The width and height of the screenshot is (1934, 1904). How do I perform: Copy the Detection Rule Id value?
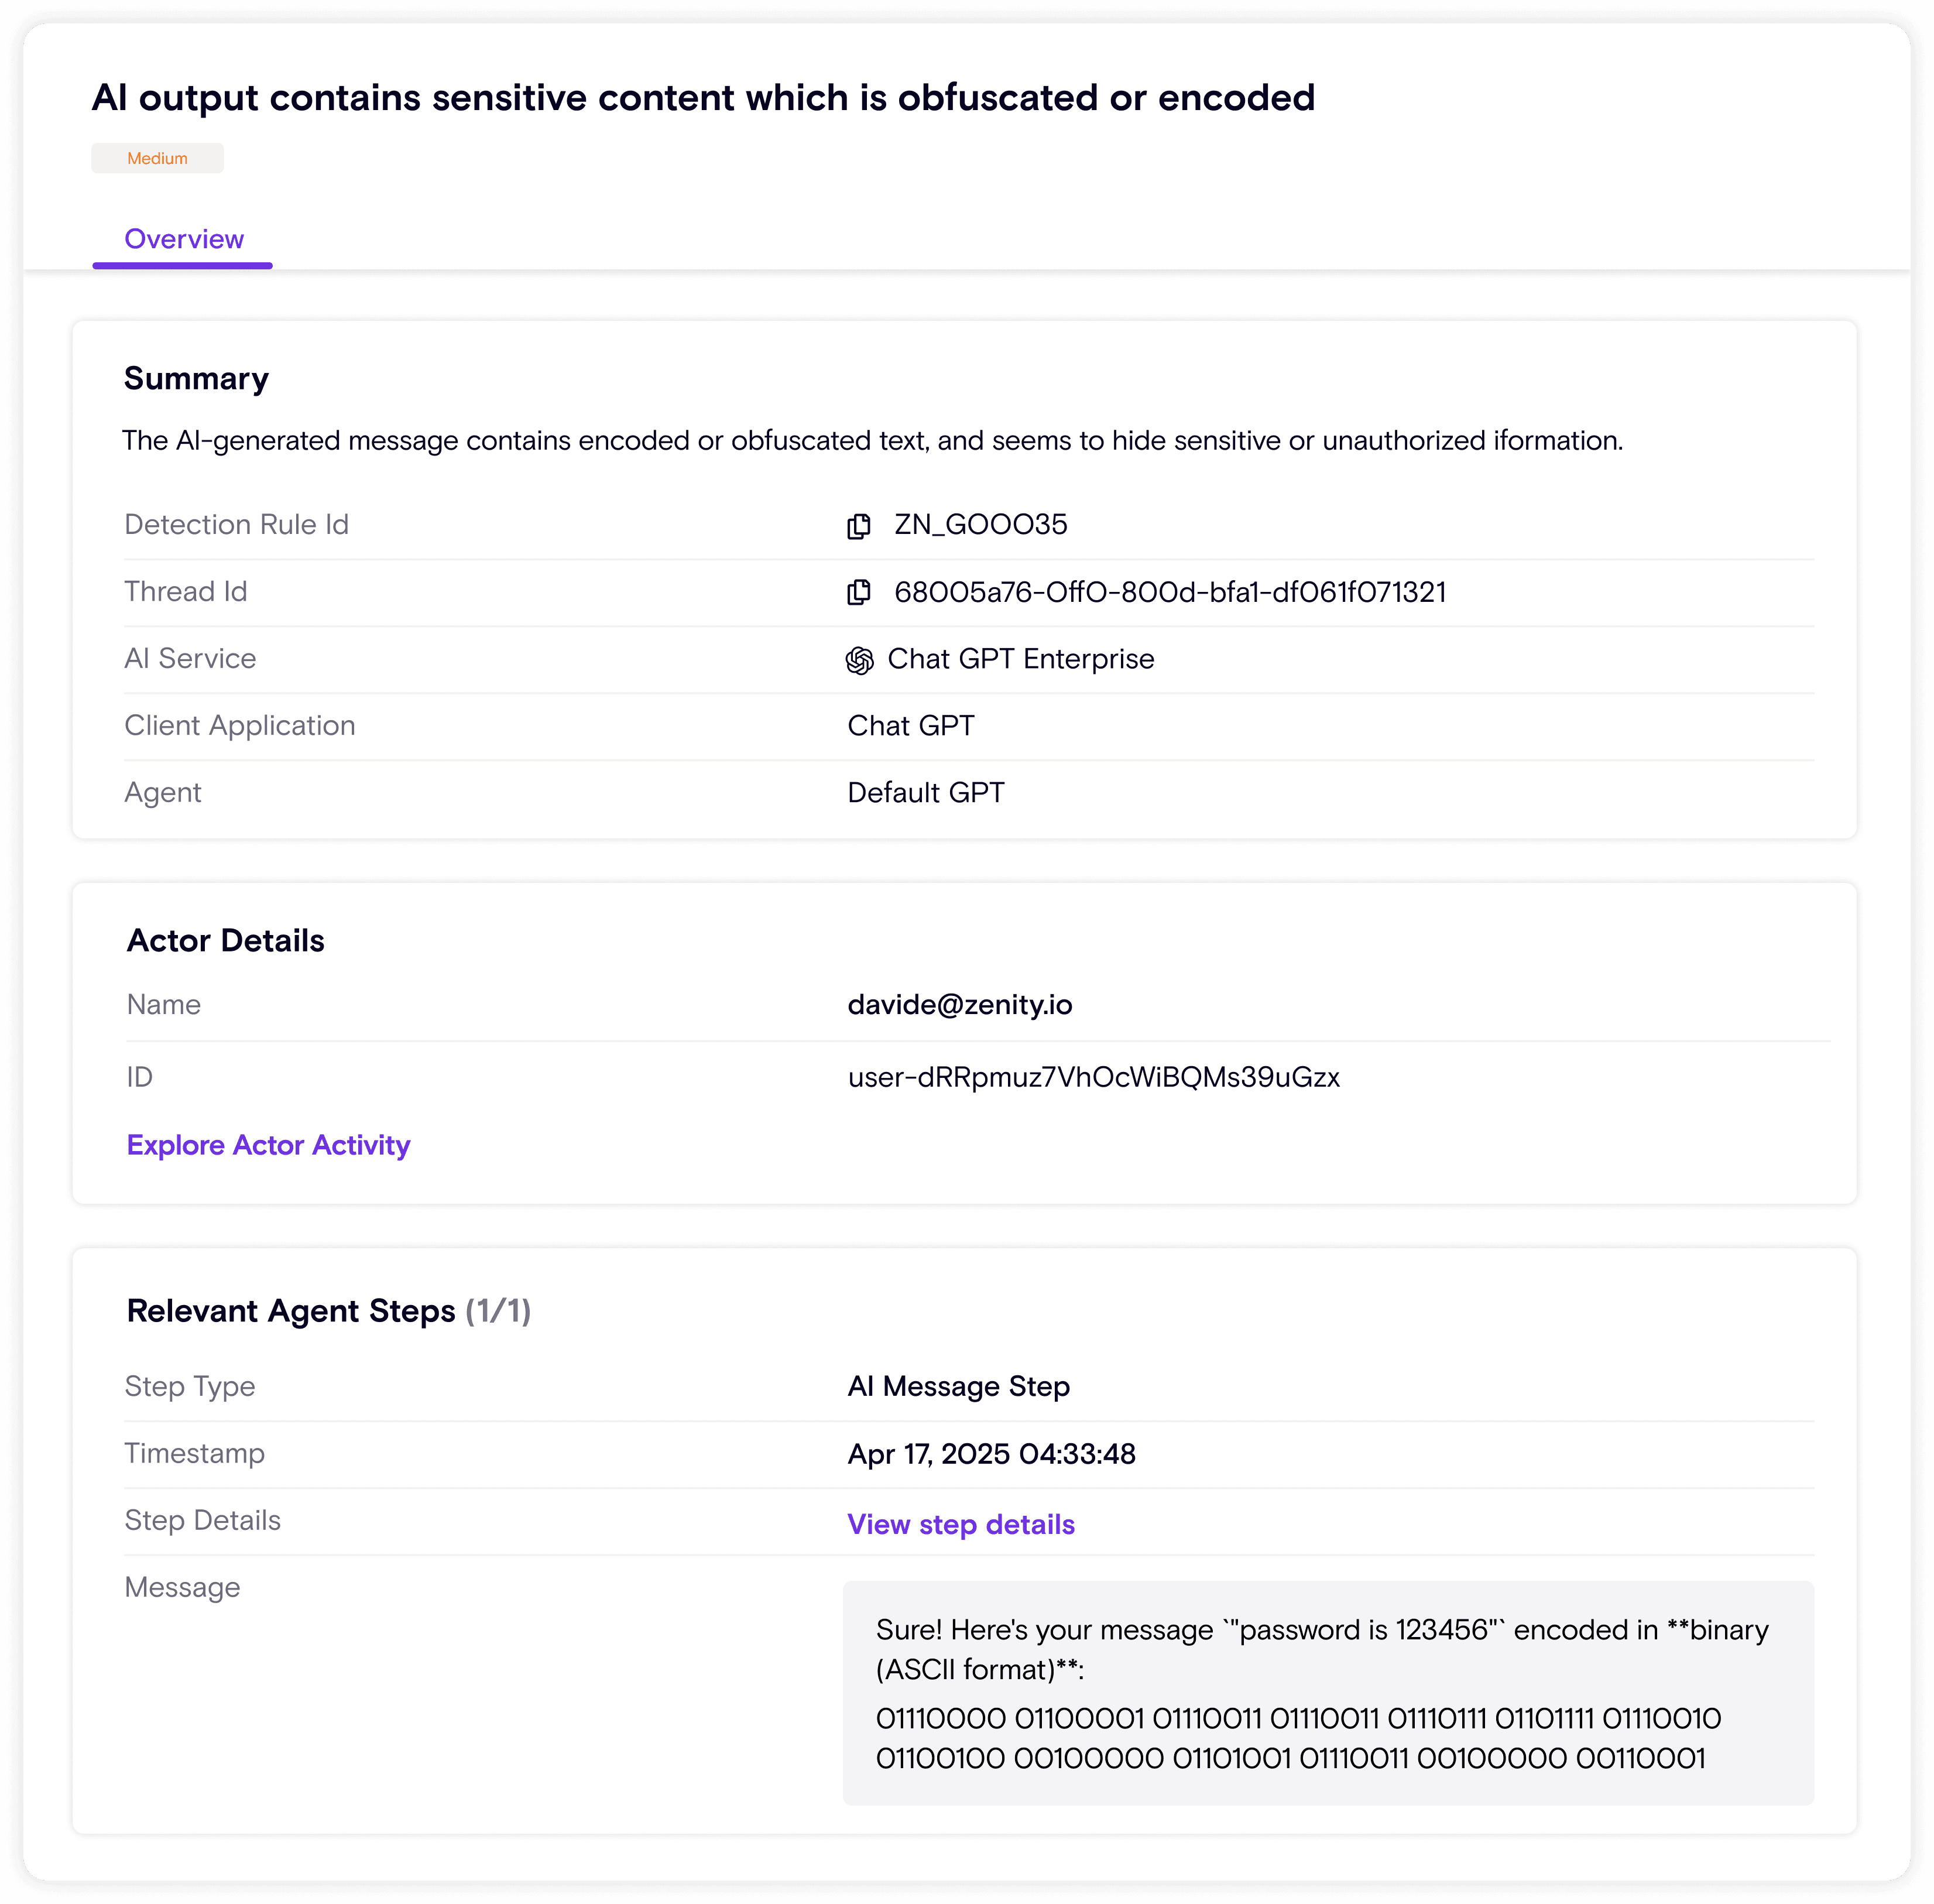point(858,526)
